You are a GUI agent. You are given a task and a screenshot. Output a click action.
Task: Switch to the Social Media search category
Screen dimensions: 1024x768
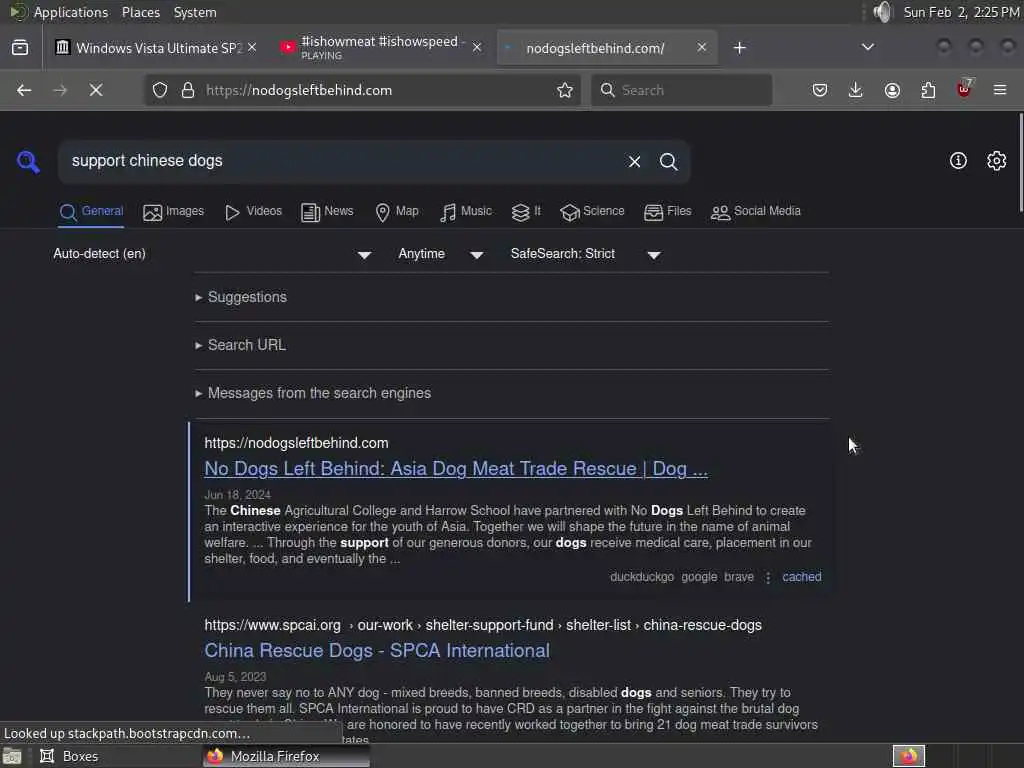[x=756, y=212]
